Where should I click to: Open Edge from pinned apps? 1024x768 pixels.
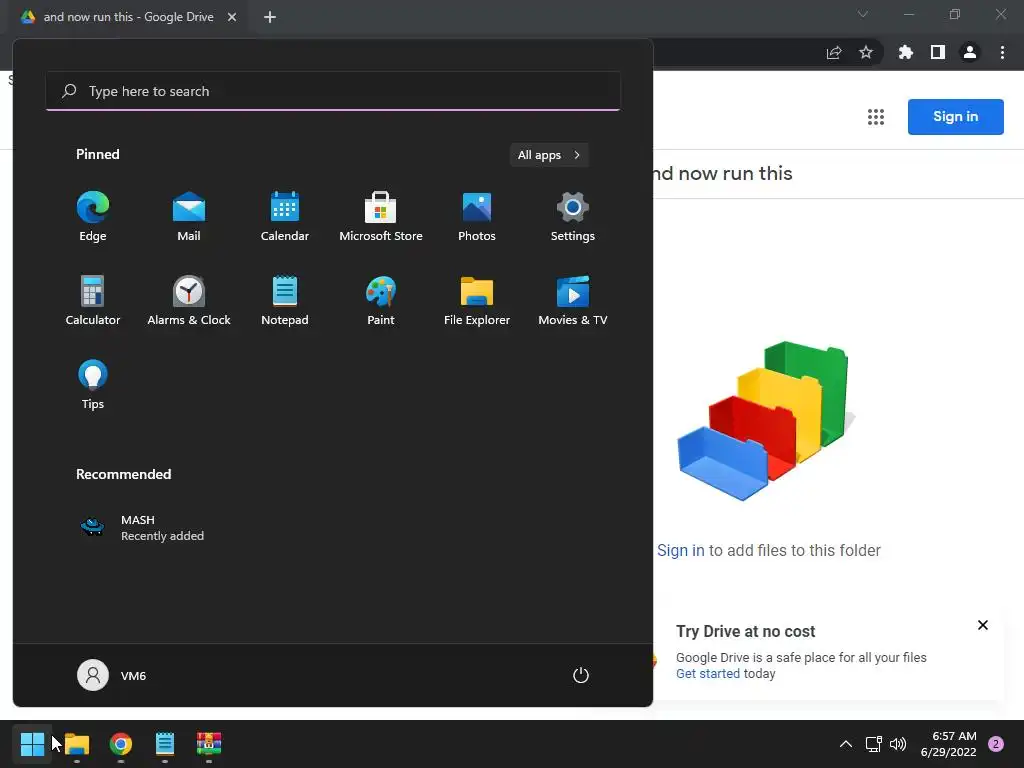pos(93,217)
